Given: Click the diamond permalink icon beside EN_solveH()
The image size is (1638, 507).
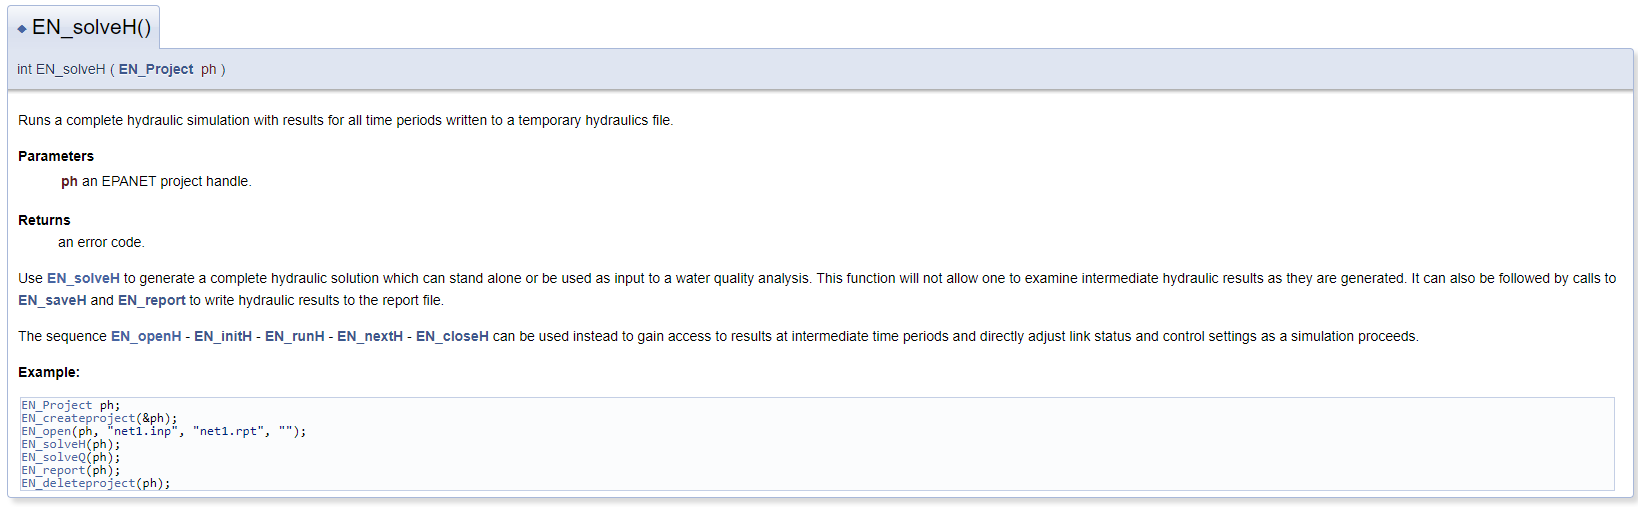Looking at the screenshot, I should 22,29.
